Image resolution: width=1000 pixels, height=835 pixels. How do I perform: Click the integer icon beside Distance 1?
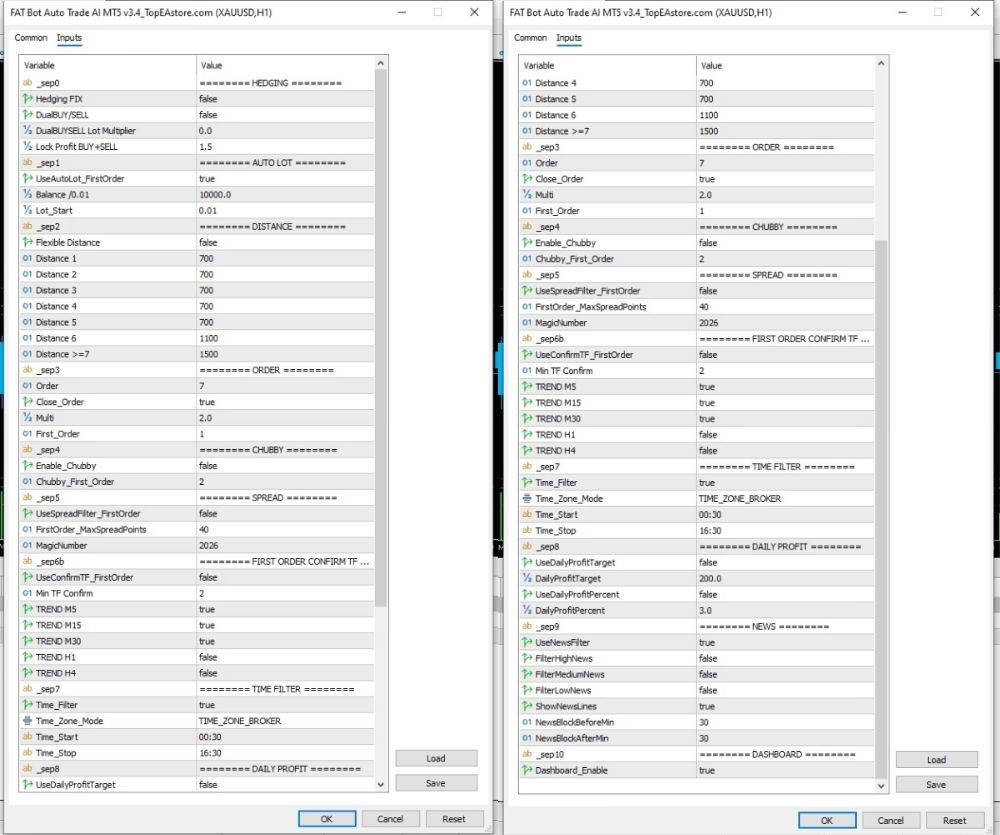[x=27, y=258]
